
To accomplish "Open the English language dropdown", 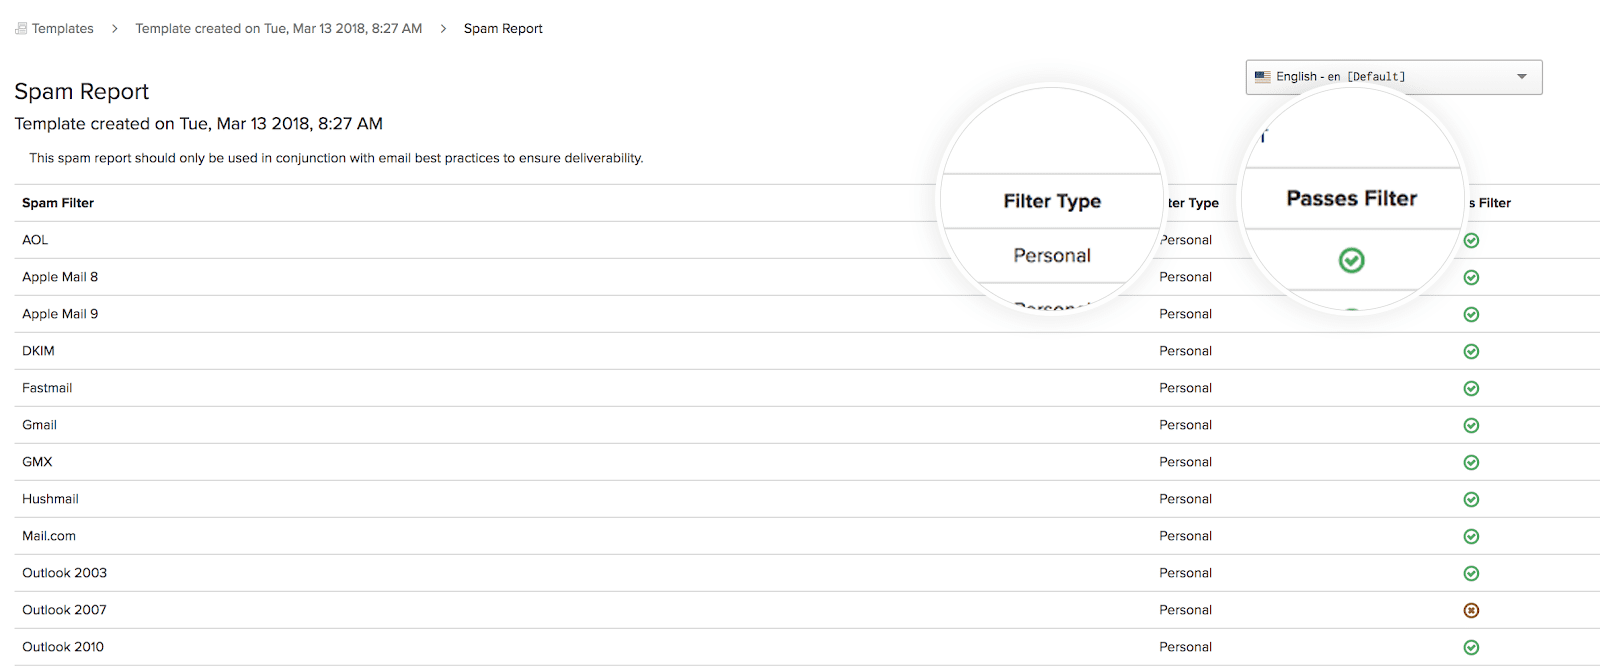I will click(x=1393, y=77).
